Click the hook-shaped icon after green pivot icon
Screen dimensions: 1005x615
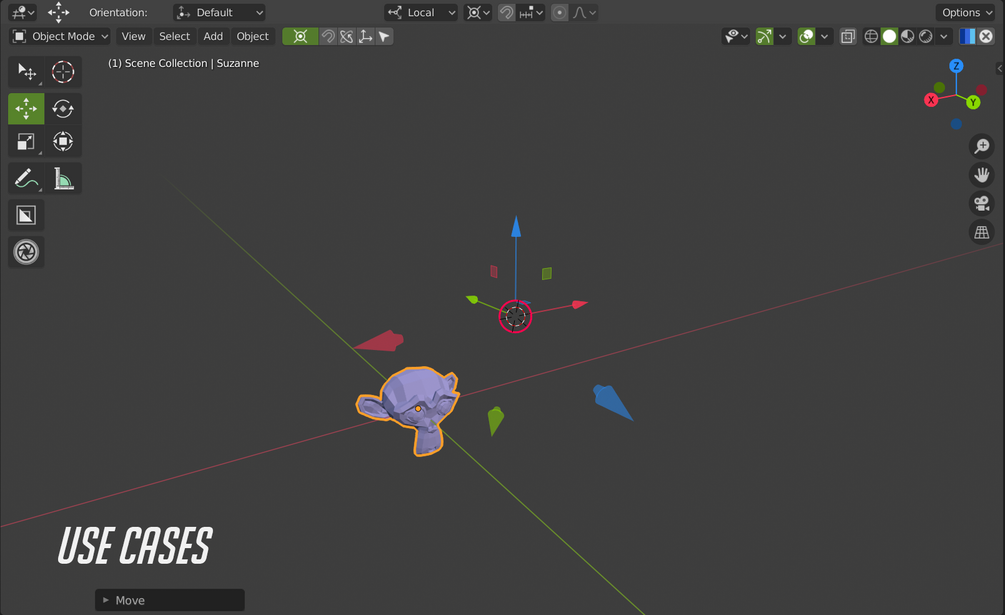328,37
